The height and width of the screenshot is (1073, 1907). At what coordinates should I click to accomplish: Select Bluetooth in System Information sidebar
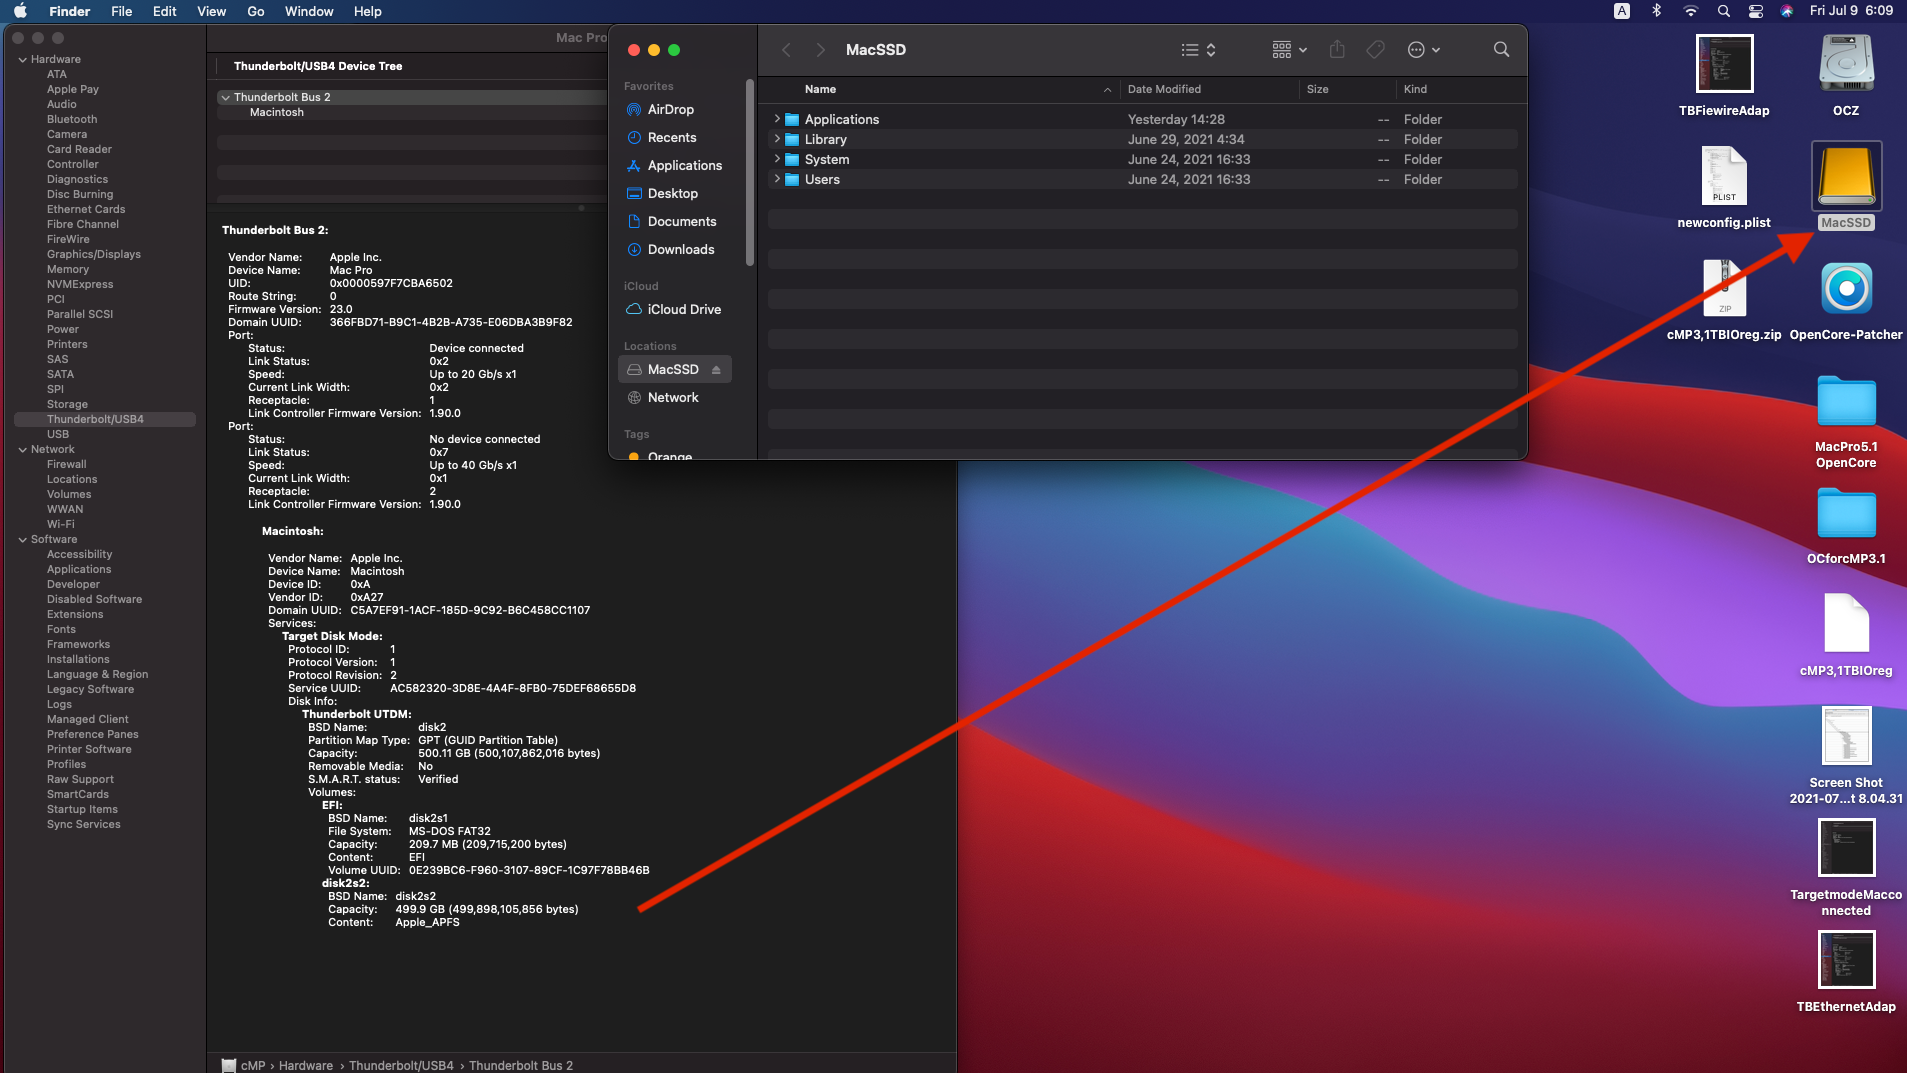click(x=72, y=120)
